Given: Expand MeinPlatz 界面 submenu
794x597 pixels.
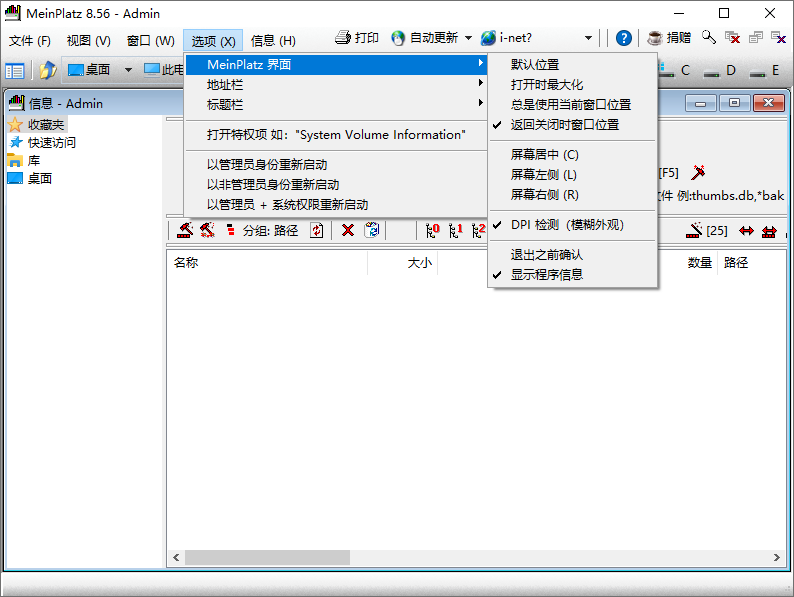Looking at the screenshot, I should coord(336,64).
